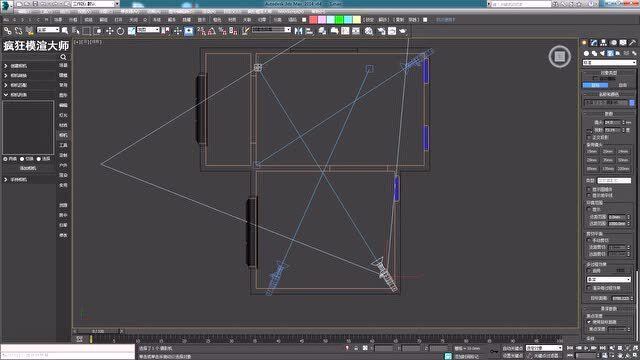Screen dimensions: 640x360
Task: Click the rectangular selection region icon
Action: point(87,31)
